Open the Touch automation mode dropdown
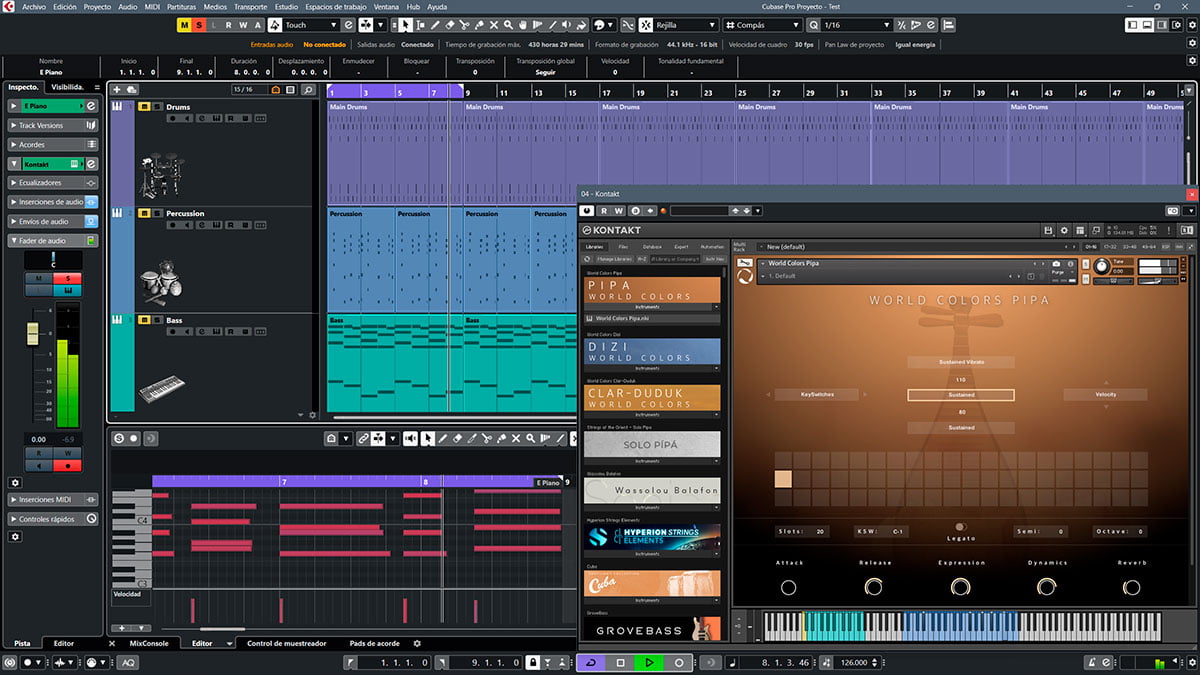This screenshot has height=675, width=1200. point(311,25)
